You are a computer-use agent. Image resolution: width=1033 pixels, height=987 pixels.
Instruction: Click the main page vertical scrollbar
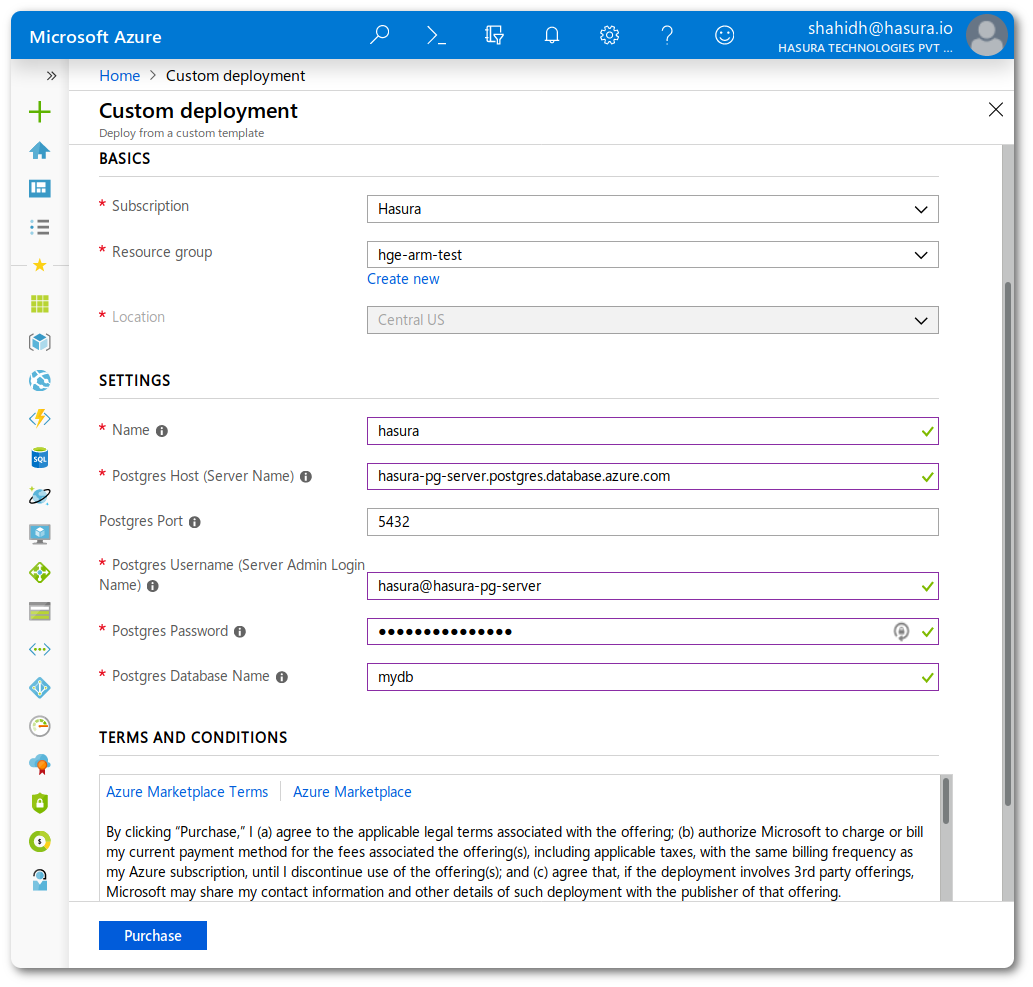[1007, 544]
